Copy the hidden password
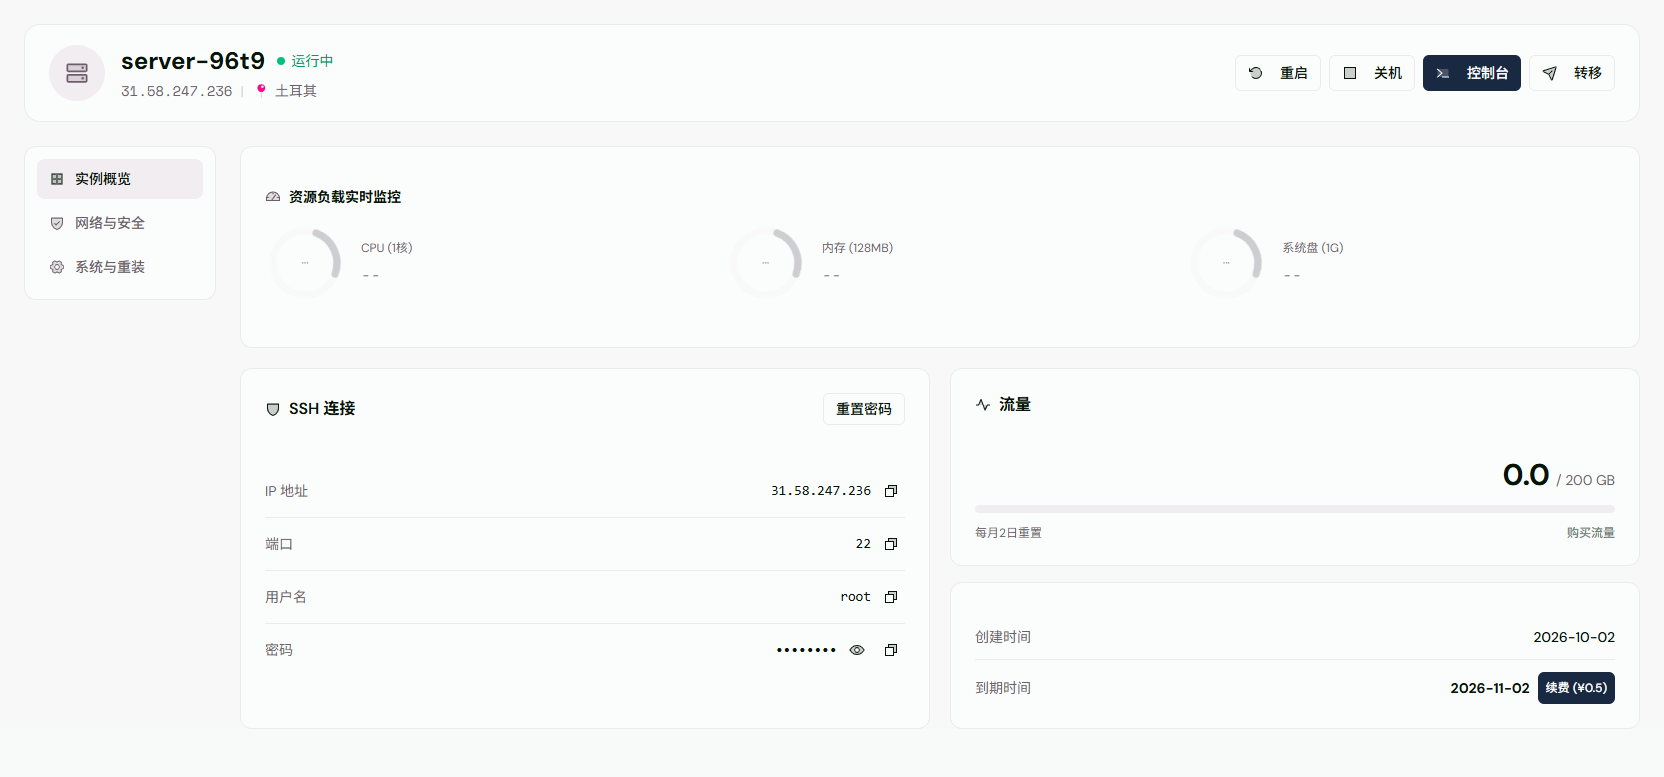 891,650
